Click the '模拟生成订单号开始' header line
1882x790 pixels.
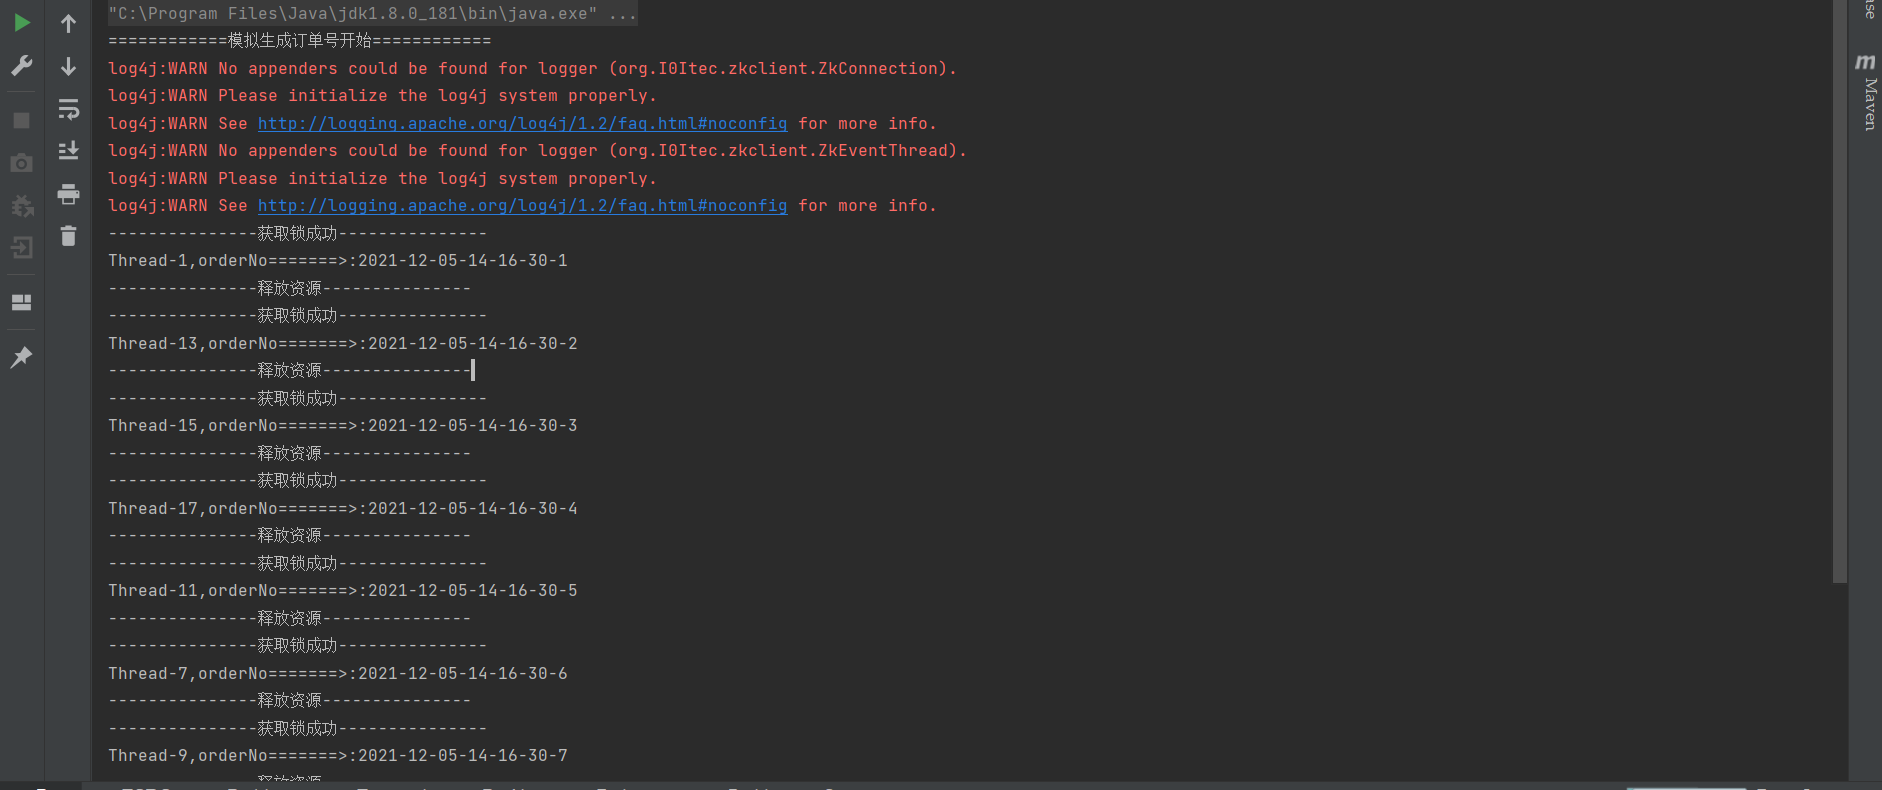(300, 40)
